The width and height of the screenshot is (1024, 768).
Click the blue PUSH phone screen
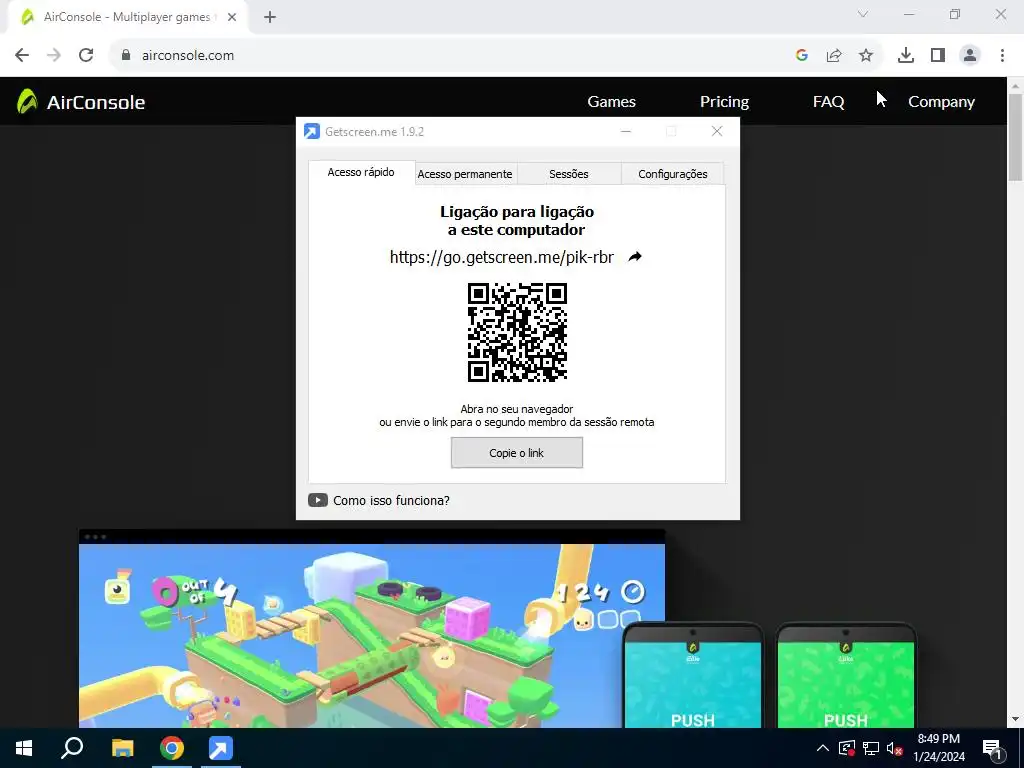pyautogui.click(x=693, y=684)
